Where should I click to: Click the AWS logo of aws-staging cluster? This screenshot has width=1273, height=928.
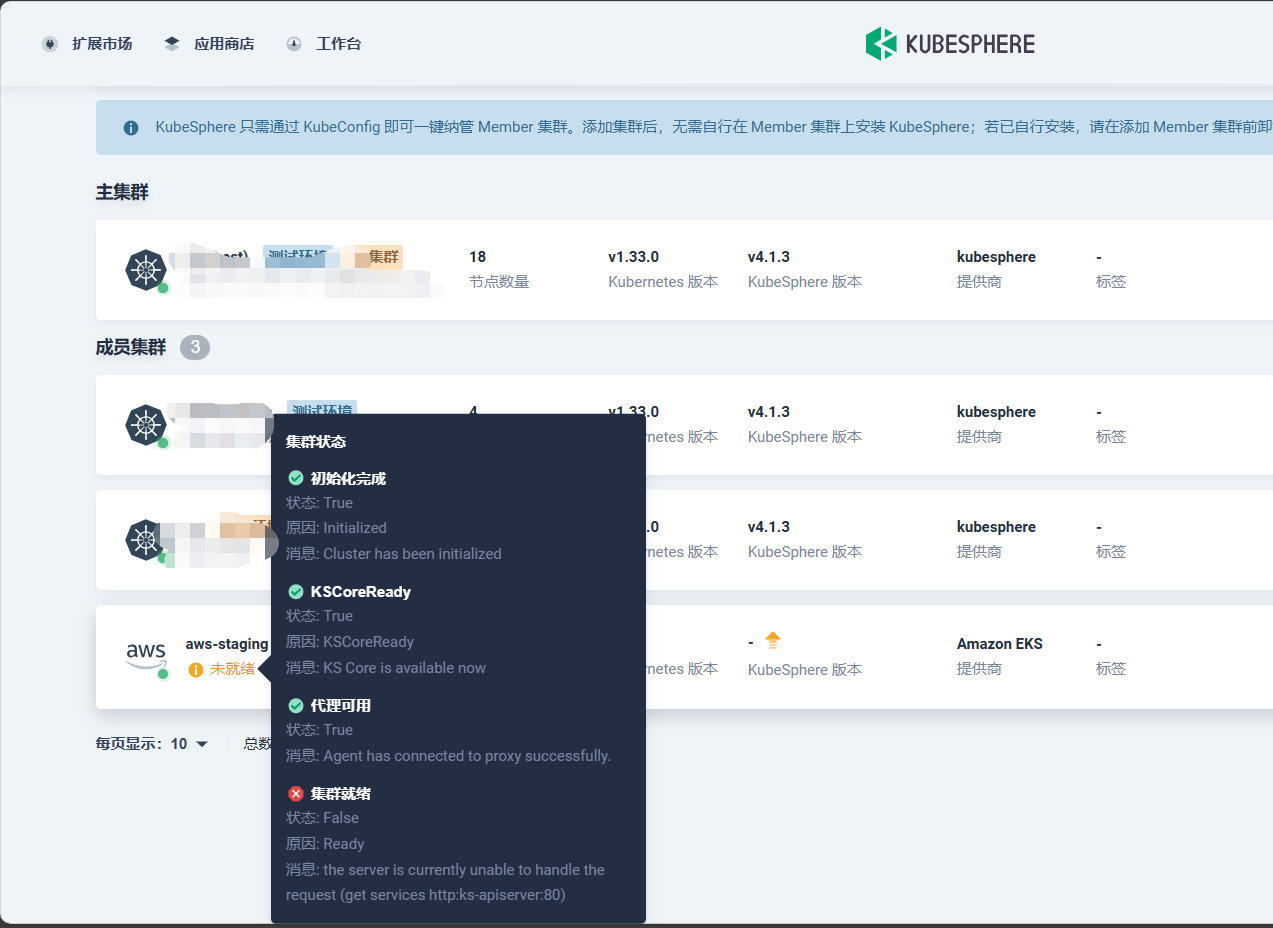pyautogui.click(x=146, y=656)
